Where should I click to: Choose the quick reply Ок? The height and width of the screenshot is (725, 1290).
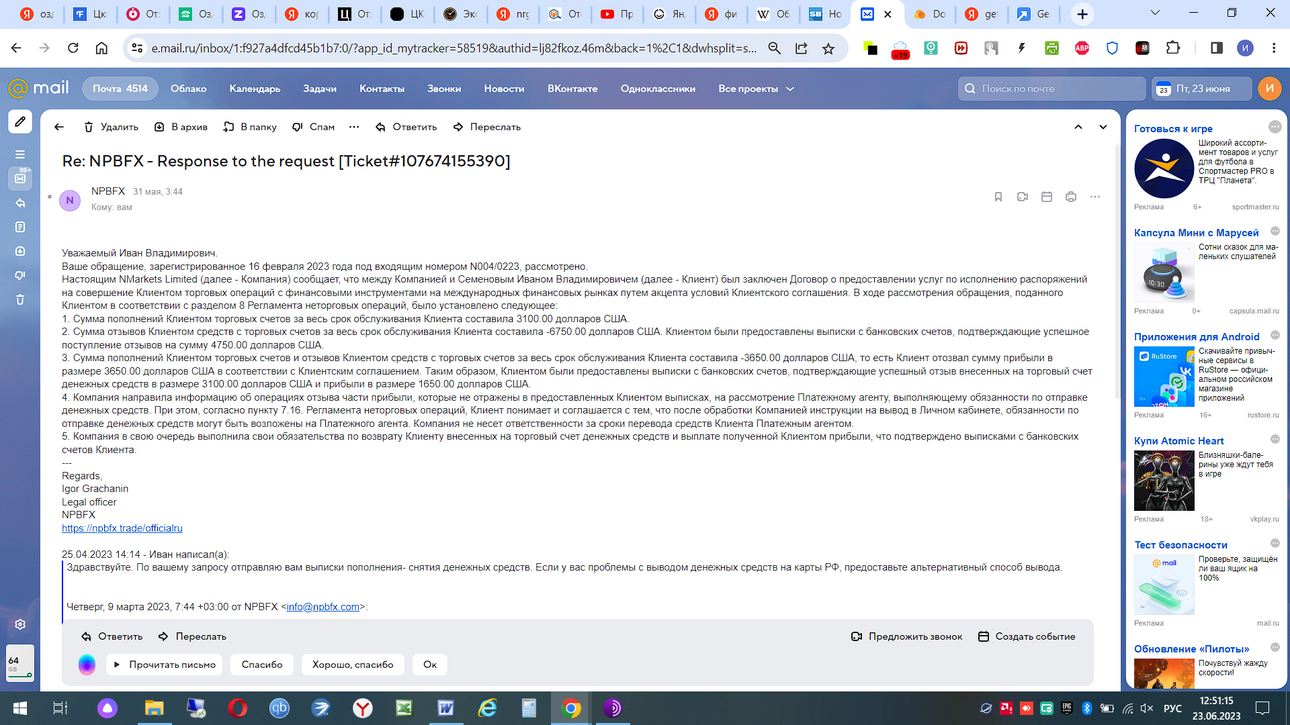(x=430, y=664)
